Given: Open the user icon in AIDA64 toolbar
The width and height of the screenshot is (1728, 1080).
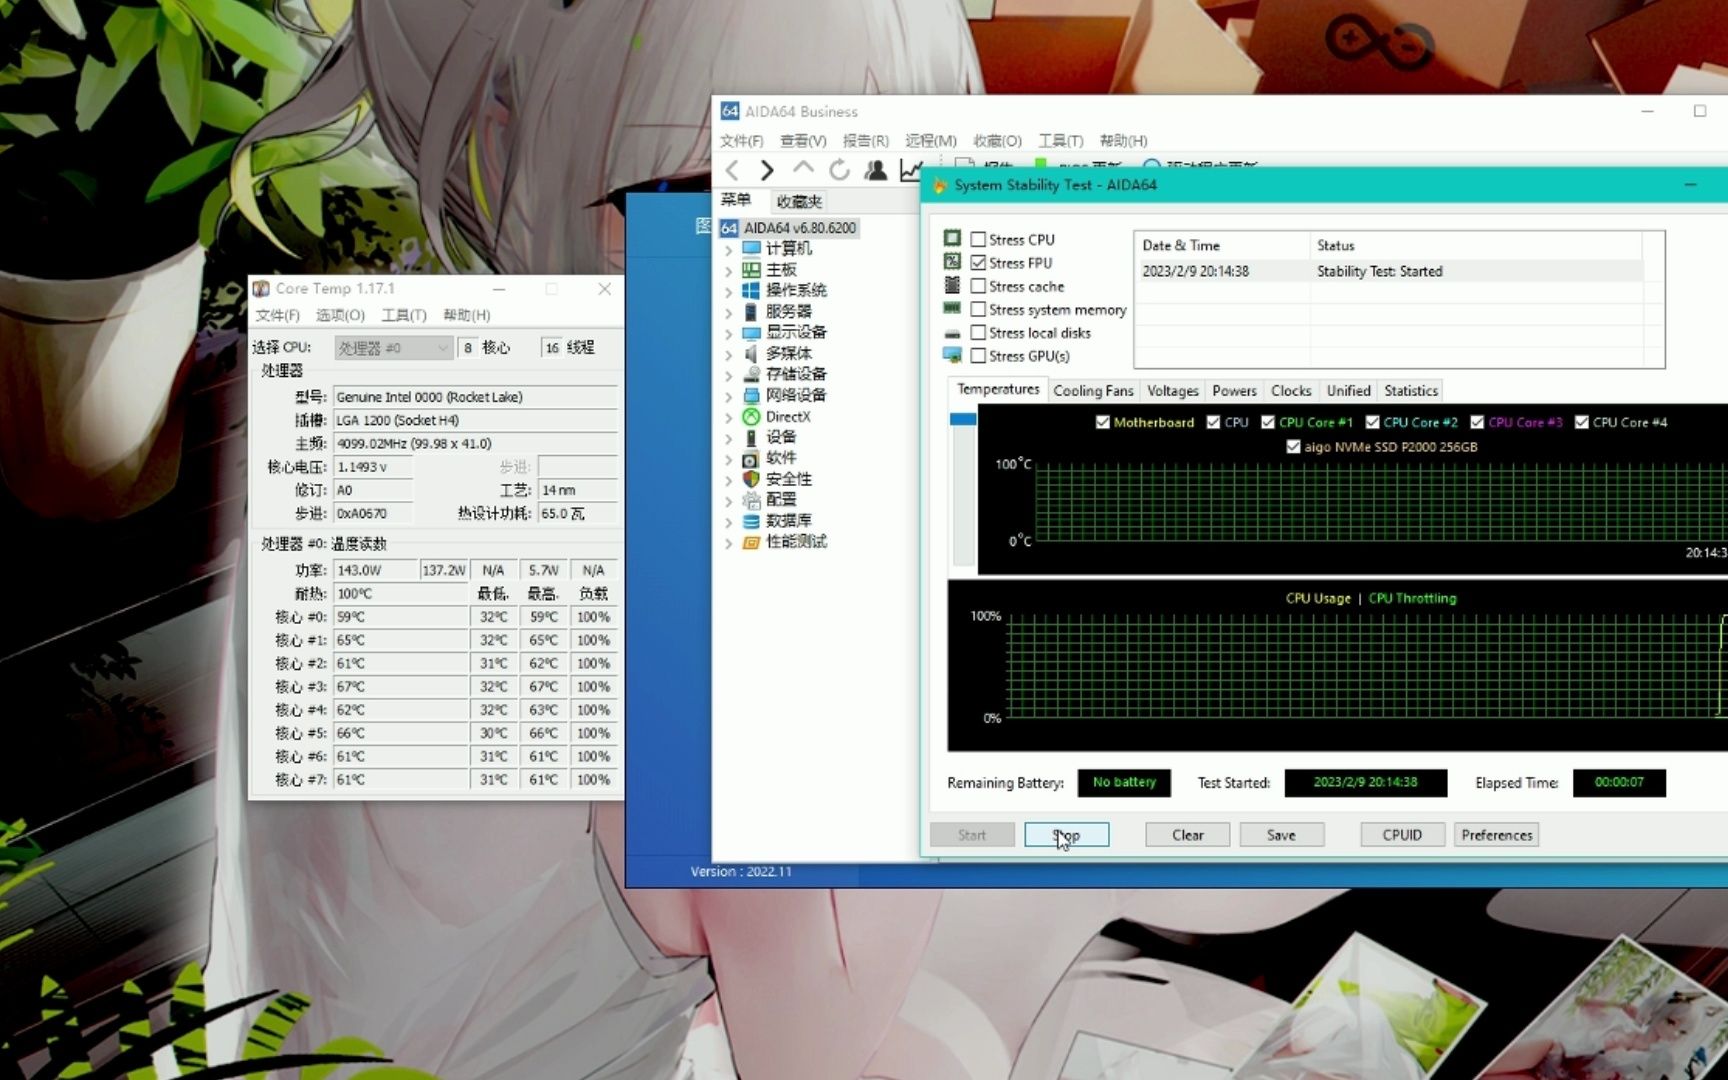Looking at the screenshot, I should point(876,170).
